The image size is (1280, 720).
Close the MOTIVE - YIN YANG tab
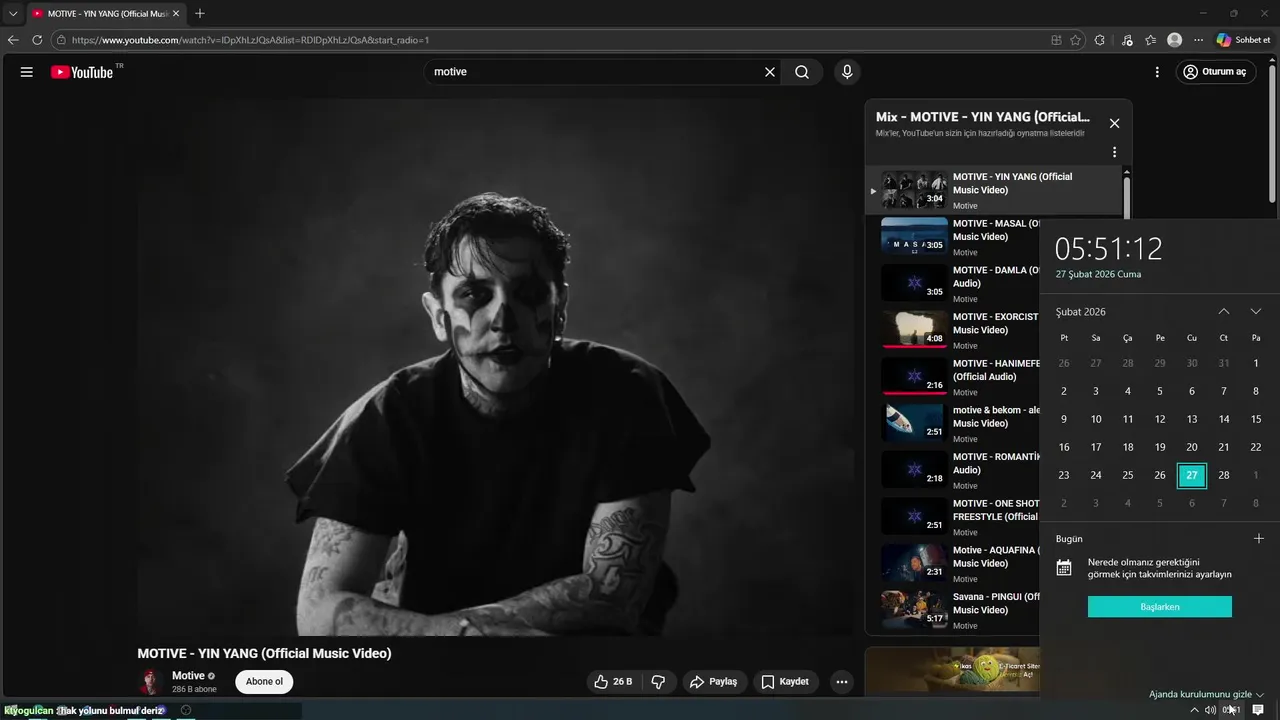(176, 14)
